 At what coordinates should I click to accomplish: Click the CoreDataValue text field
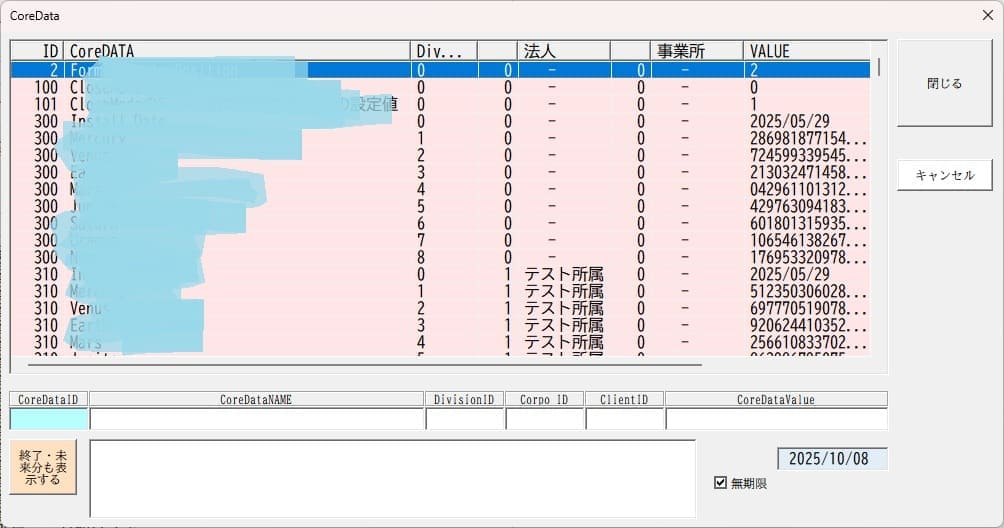775,419
